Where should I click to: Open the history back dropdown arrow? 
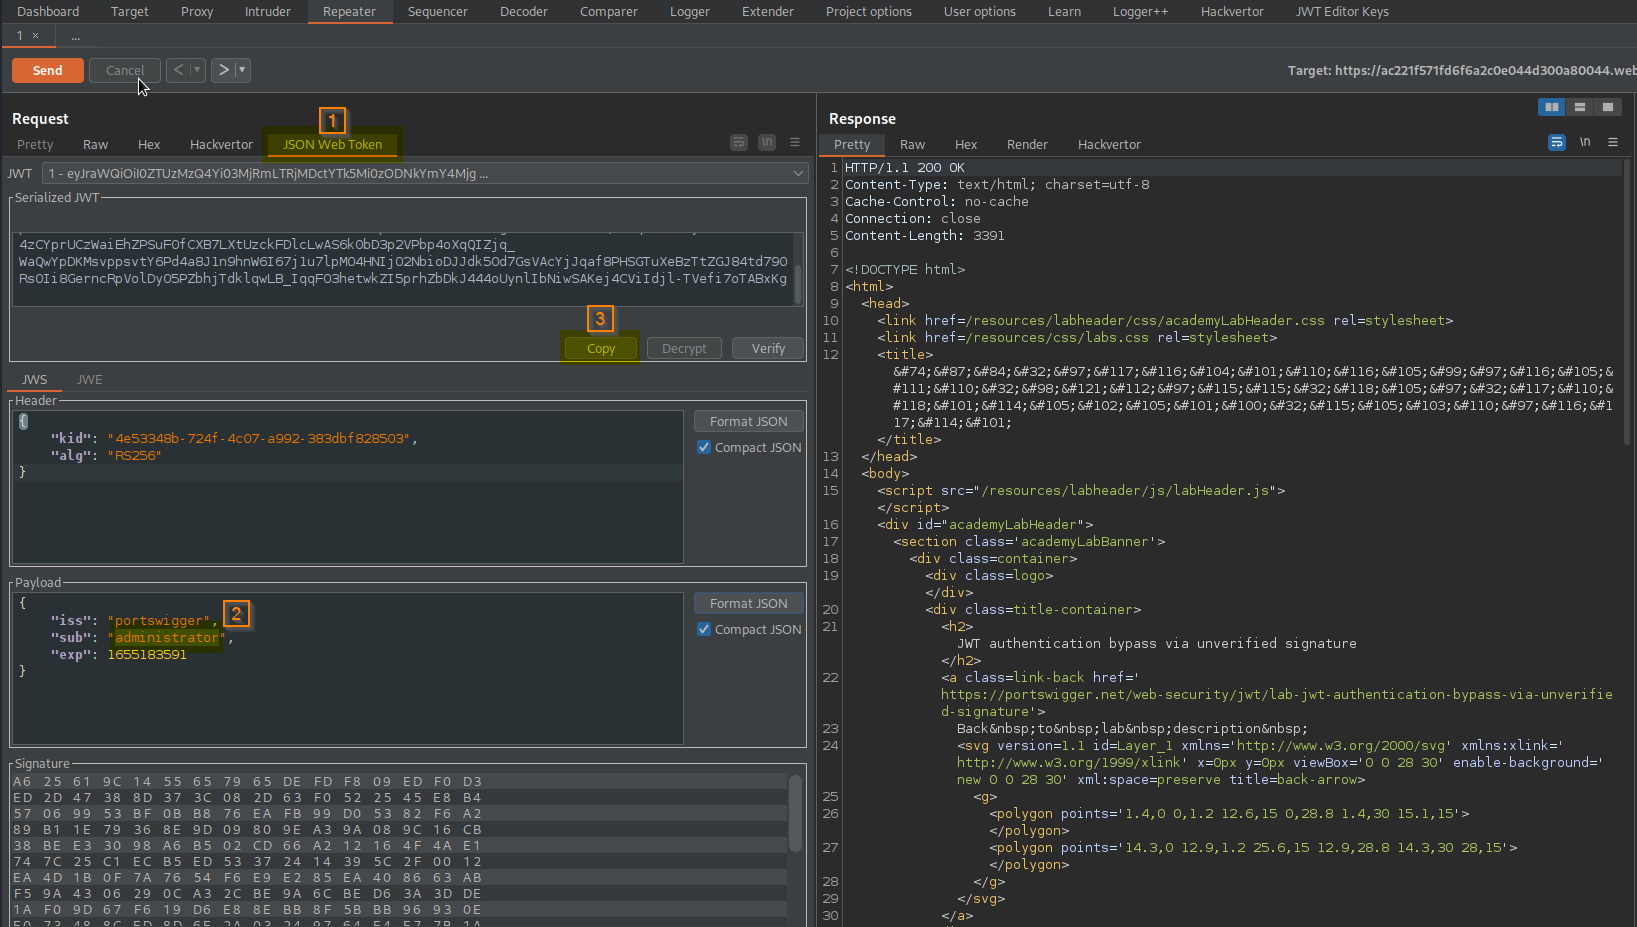point(197,70)
